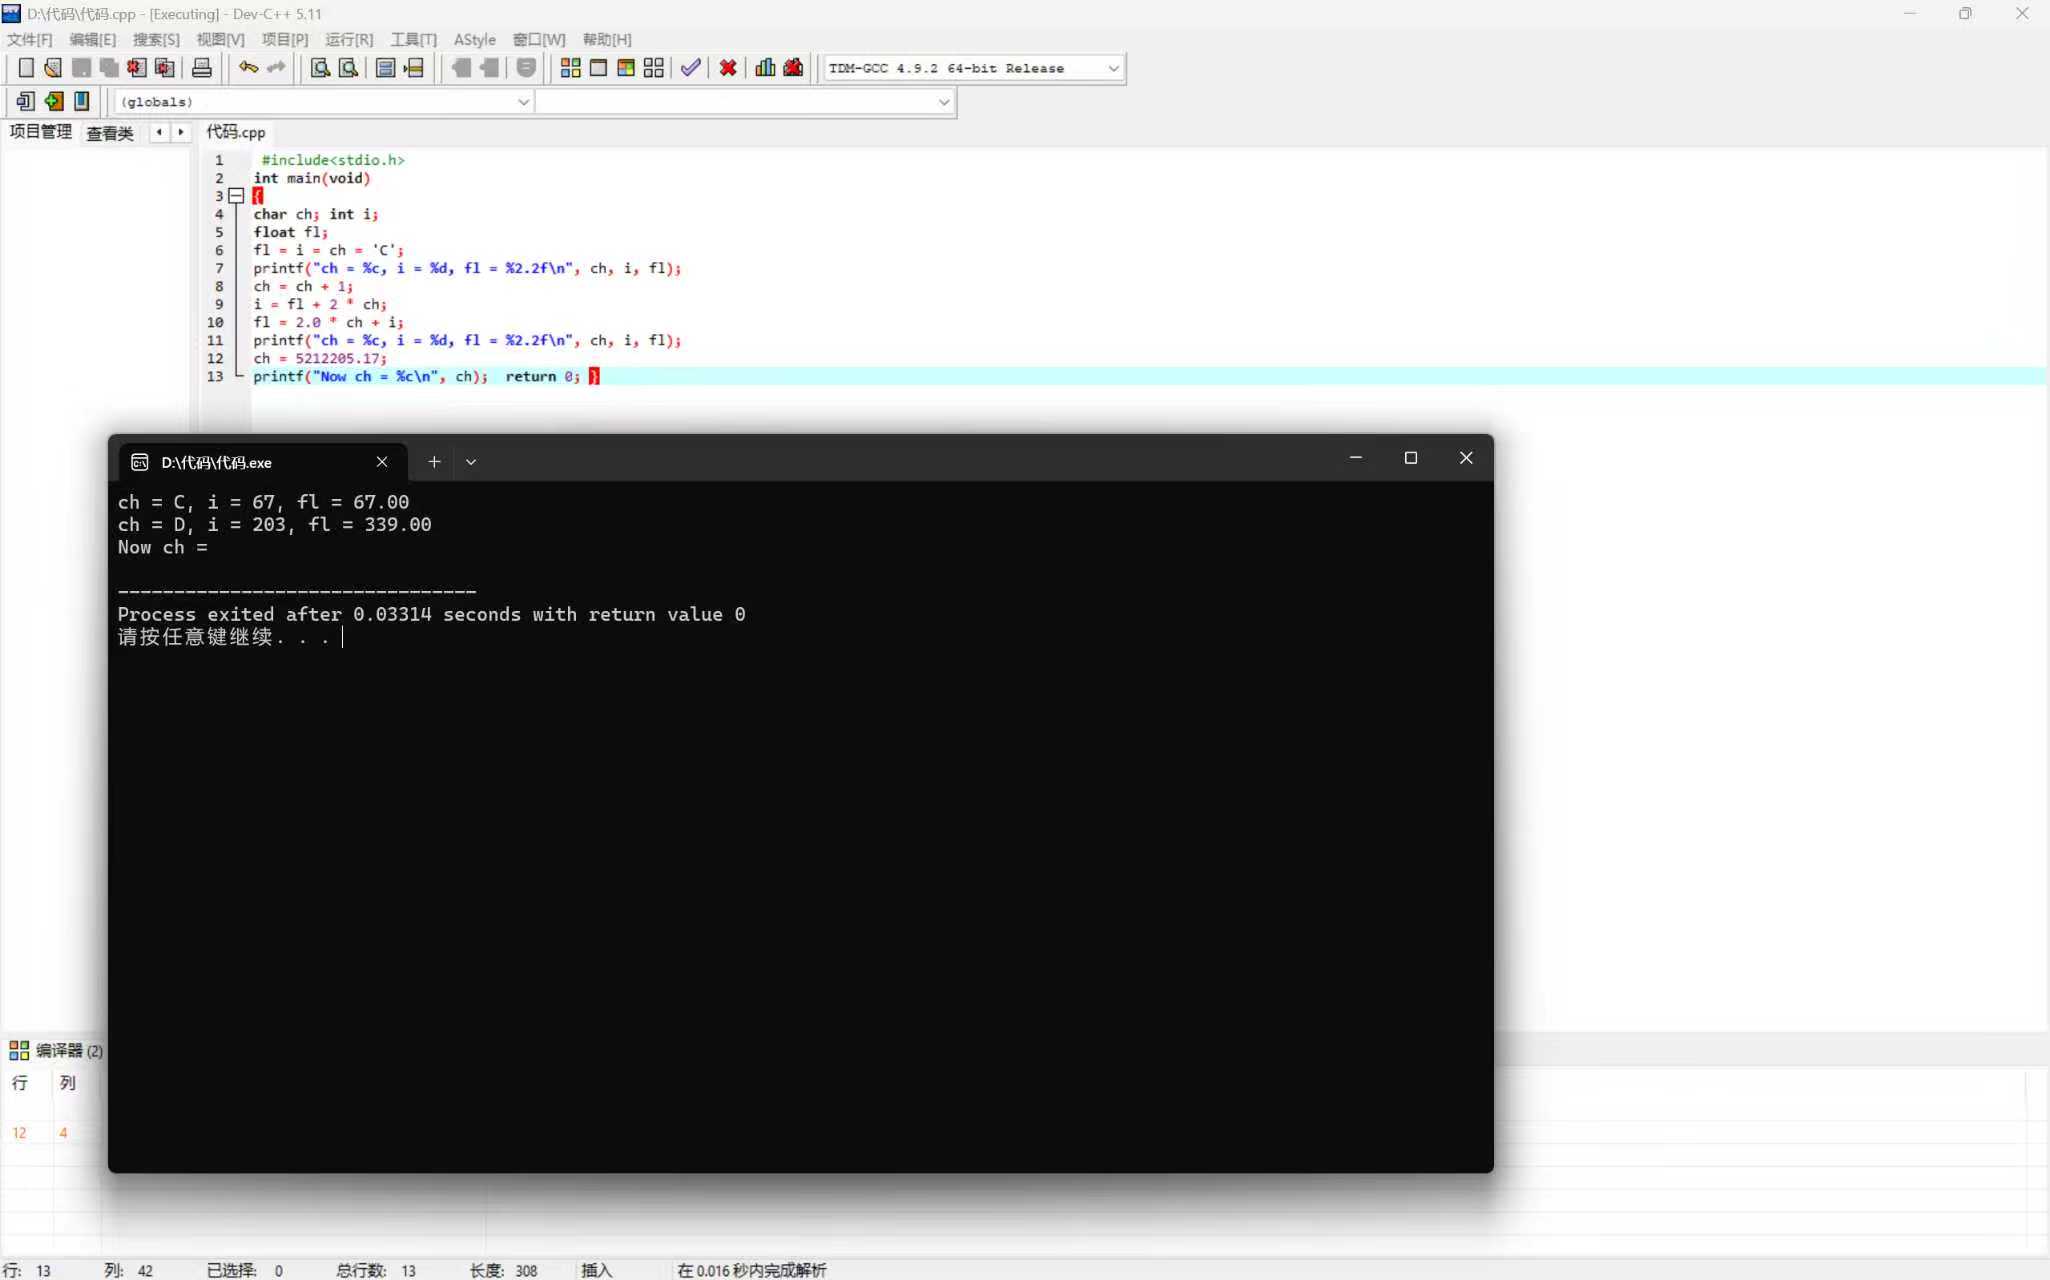Image resolution: width=2050 pixels, height=1280 pixels.
Task: Click the Find magnifier toolbar icon
Action: (320, 68)
